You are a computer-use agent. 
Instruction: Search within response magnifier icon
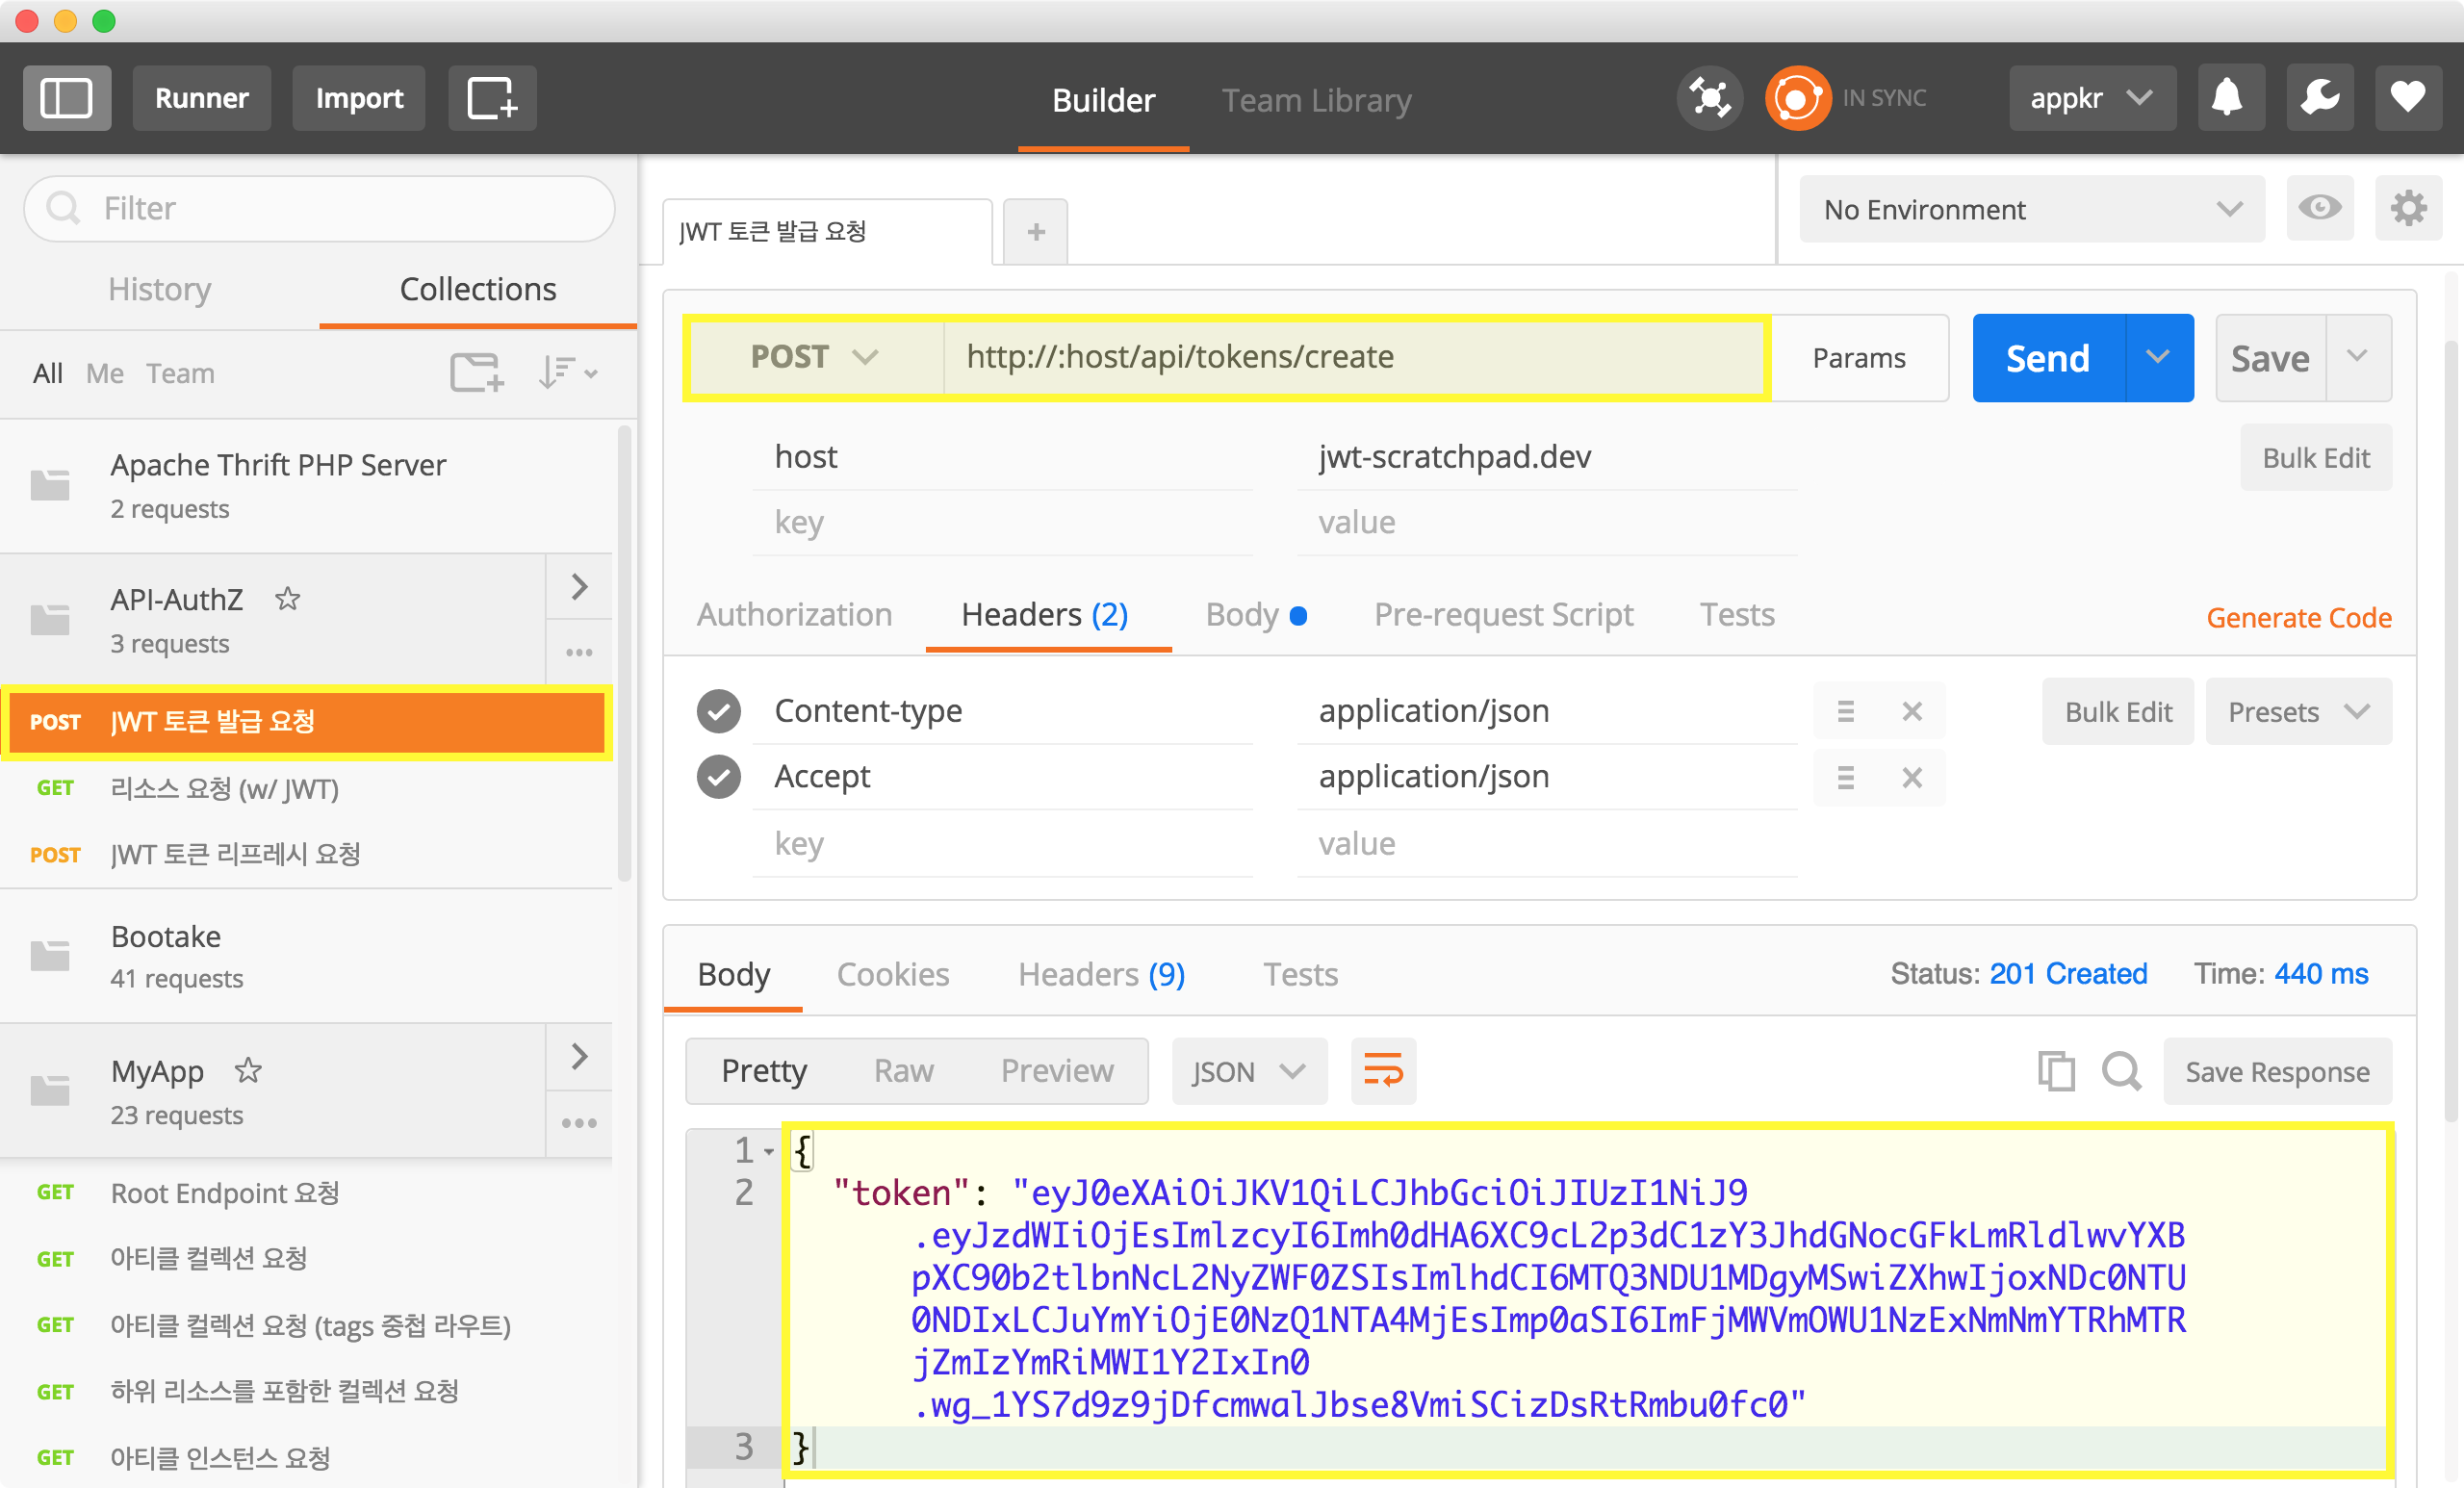click(2120, 1071)
